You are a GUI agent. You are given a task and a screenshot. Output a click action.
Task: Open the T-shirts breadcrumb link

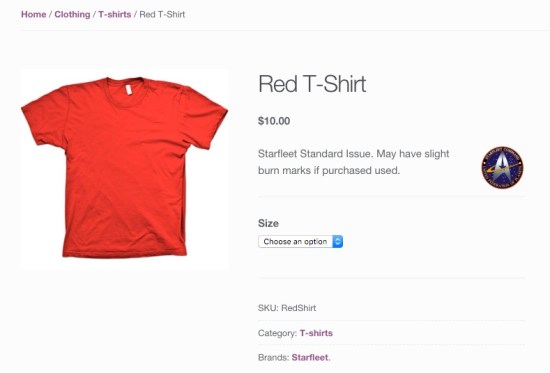115,14
